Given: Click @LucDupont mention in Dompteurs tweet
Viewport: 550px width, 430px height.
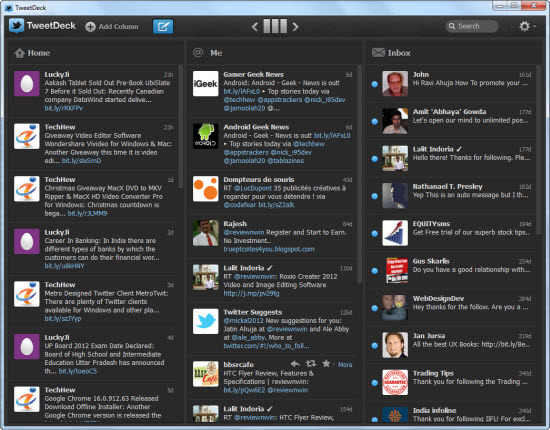Looking at the screenshot, I should tap(253, 188).
